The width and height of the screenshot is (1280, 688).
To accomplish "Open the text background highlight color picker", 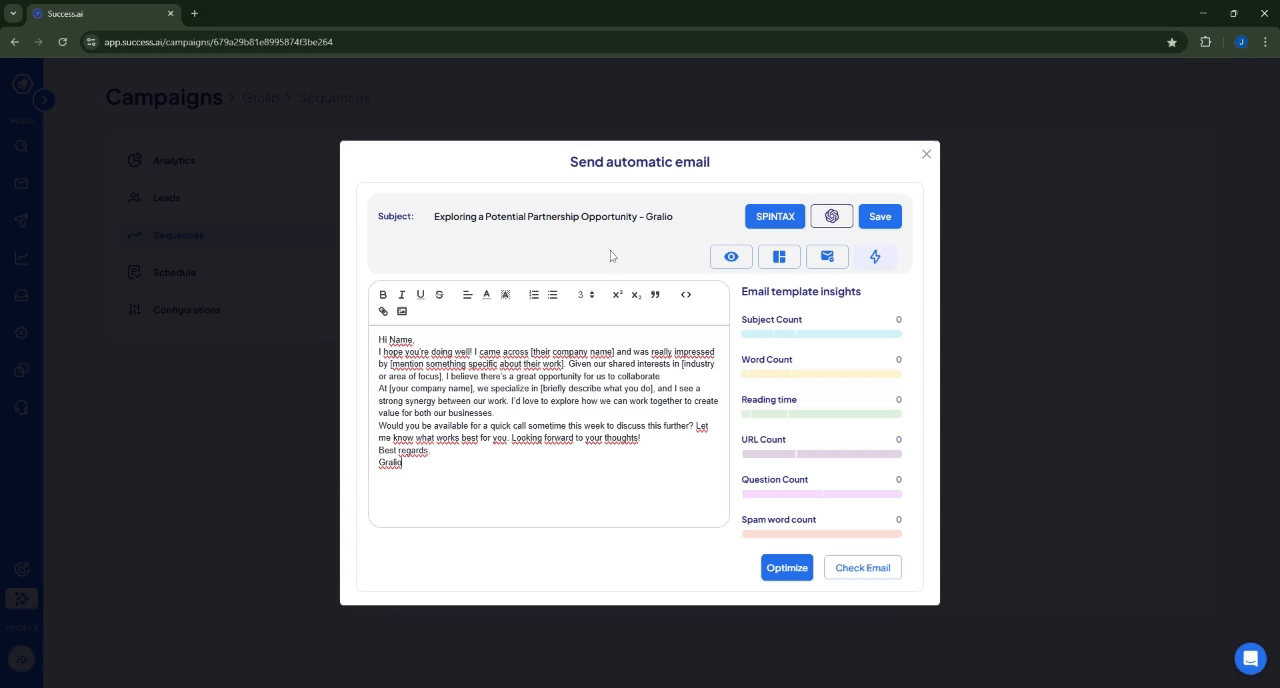I will click(x=505, y=295).
